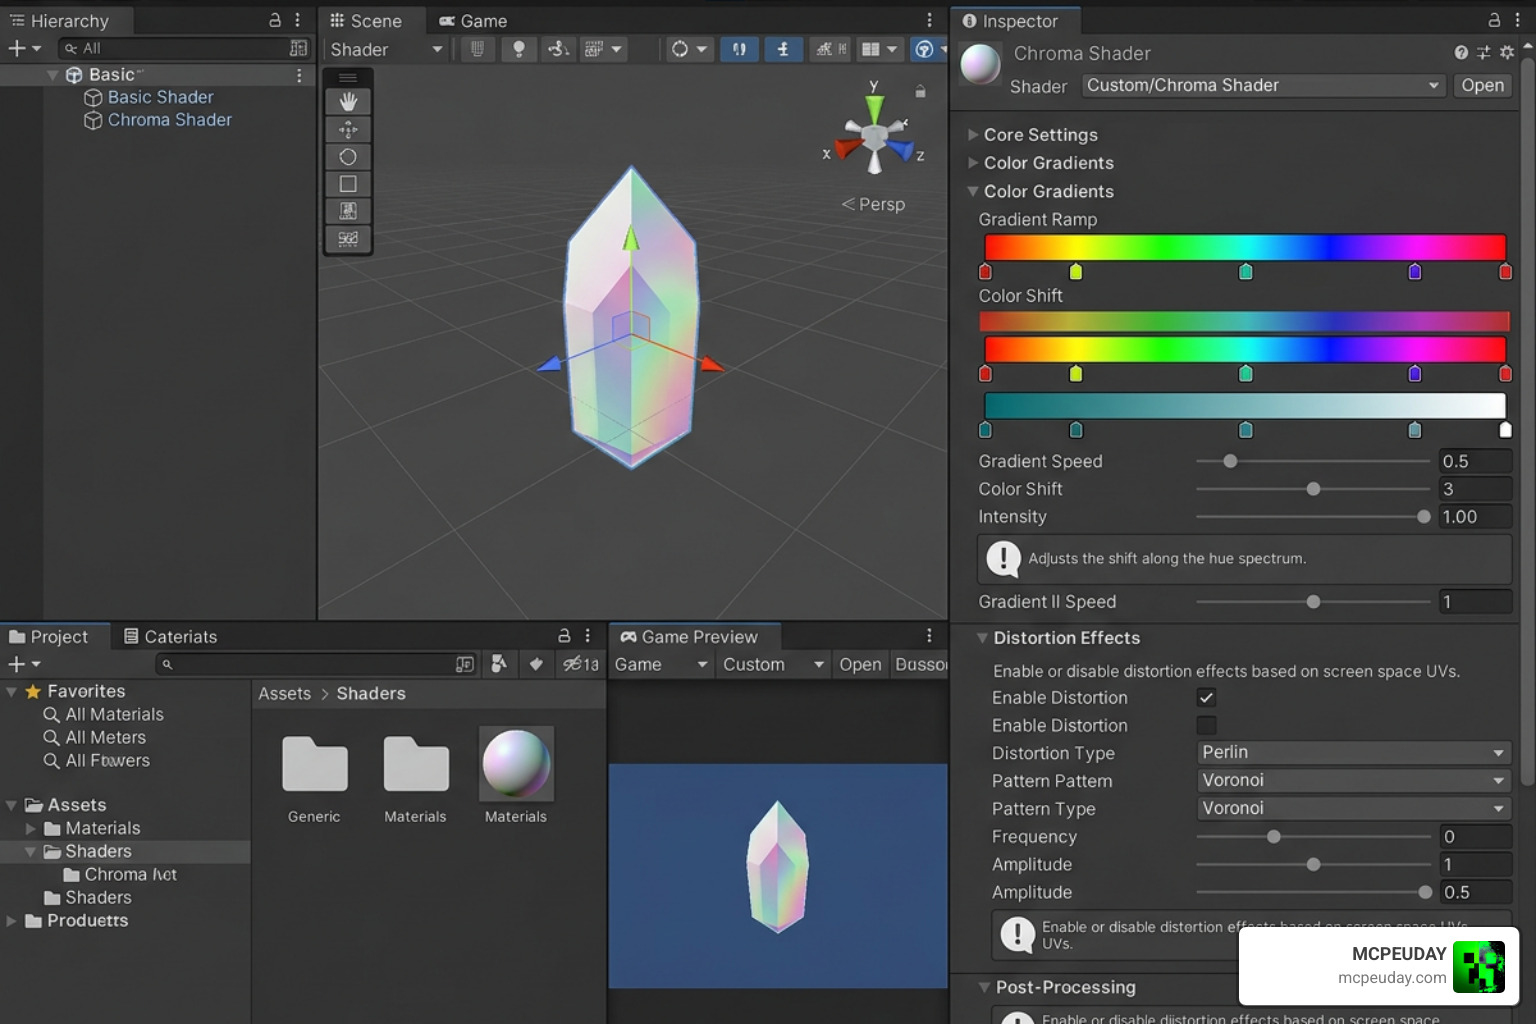Open the Pattern Type Voronoi dropdown

pyautogui.click(x=1353, y=808)
